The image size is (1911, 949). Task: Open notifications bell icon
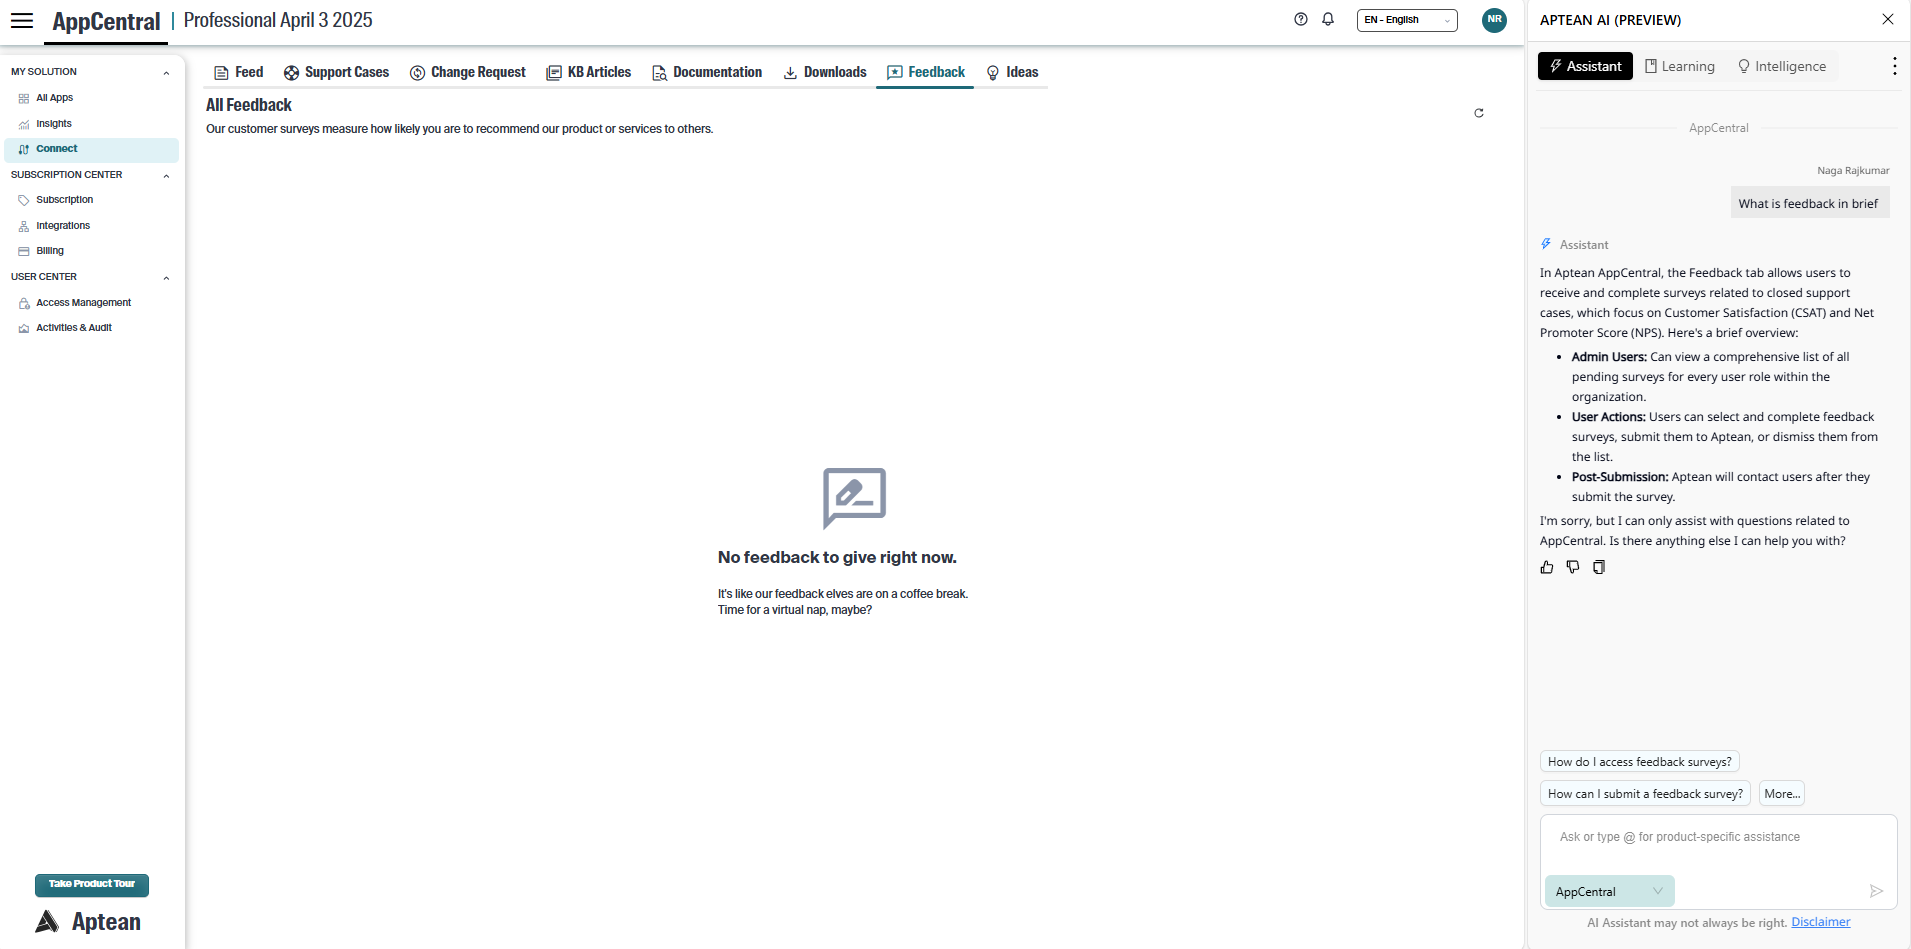(1328, 19)
